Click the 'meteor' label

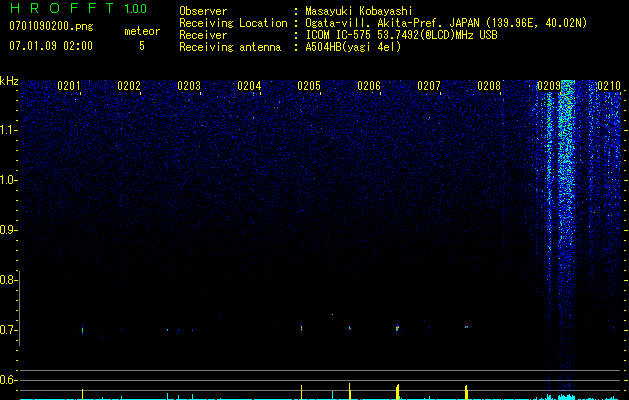click(x=142, y=31)
